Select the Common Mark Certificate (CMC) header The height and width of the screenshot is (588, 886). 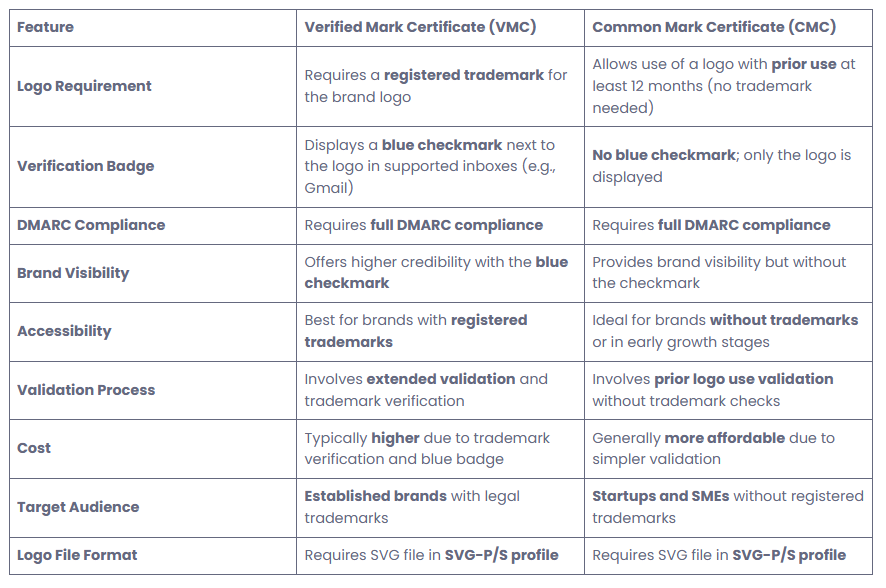tap(714, 27)
